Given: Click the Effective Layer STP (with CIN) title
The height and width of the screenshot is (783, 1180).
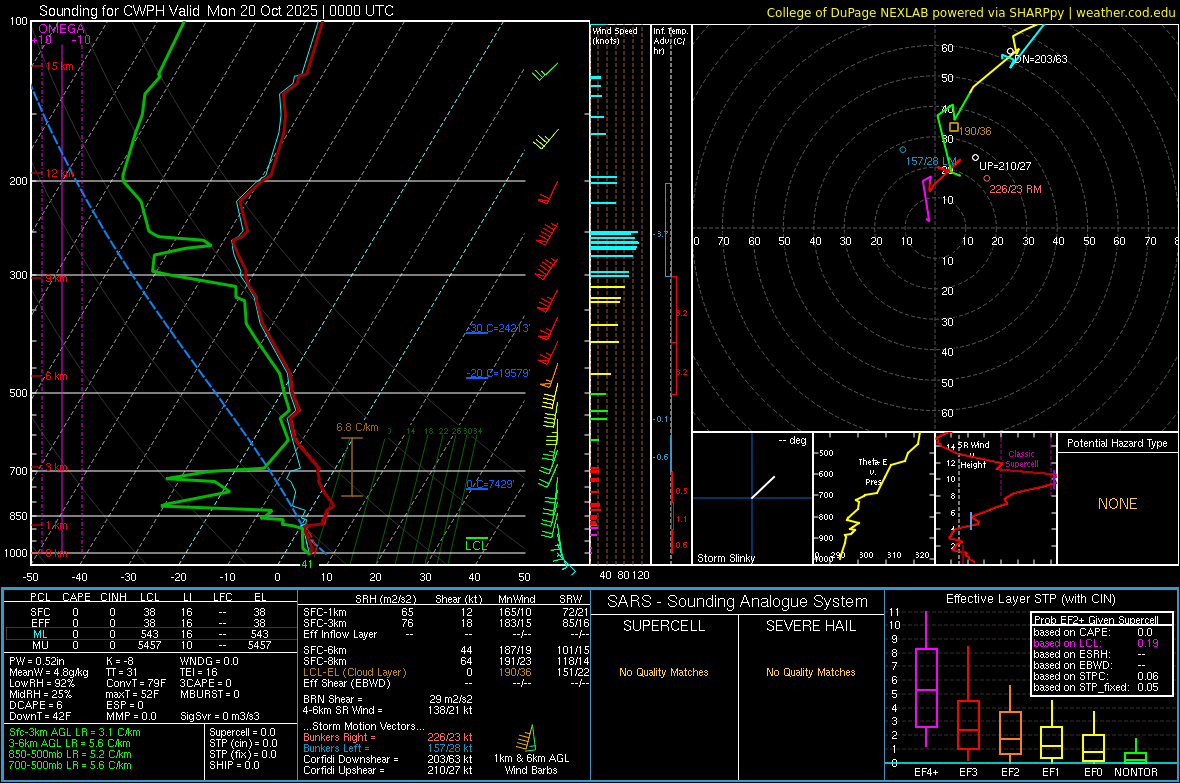Looking at the screenshot, I should click(1030, 599).
